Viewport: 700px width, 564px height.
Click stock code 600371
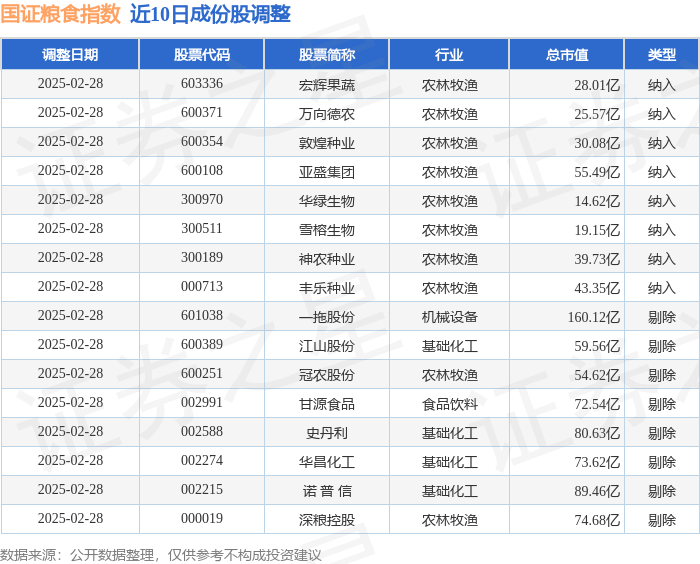coord(202,113)
